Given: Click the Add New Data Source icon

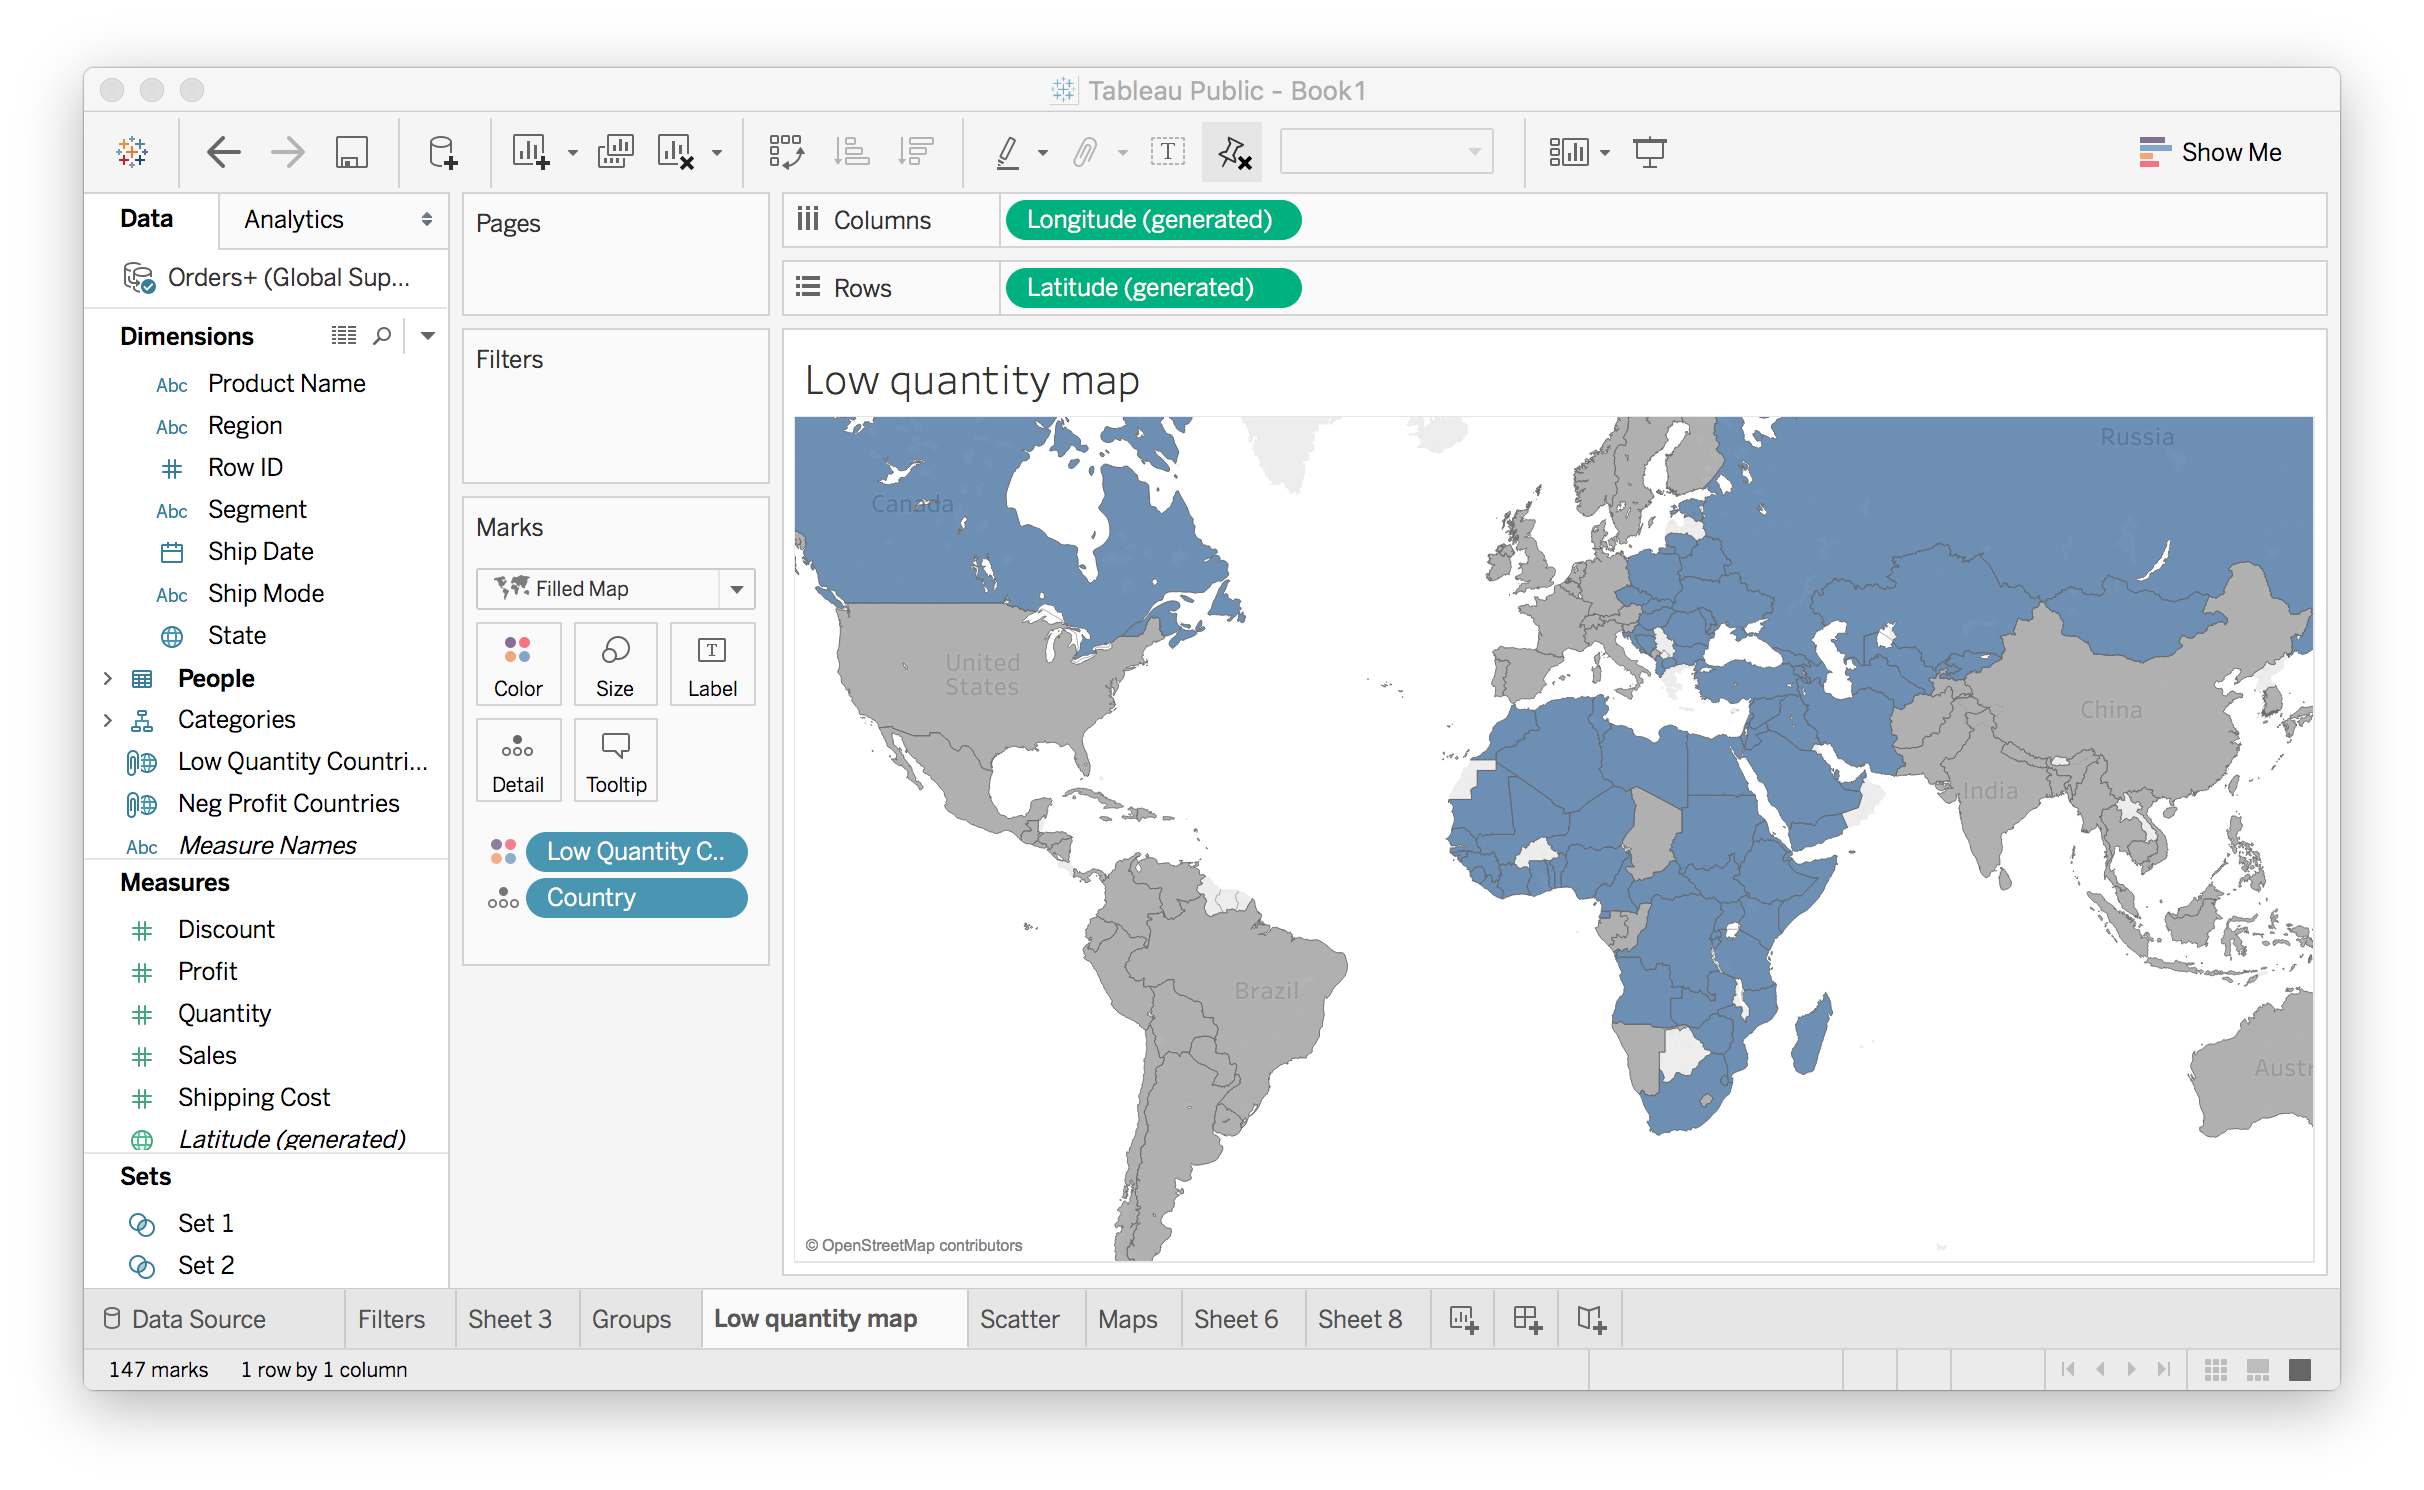Looking at the screenshot, I should (x=441, y=152).
